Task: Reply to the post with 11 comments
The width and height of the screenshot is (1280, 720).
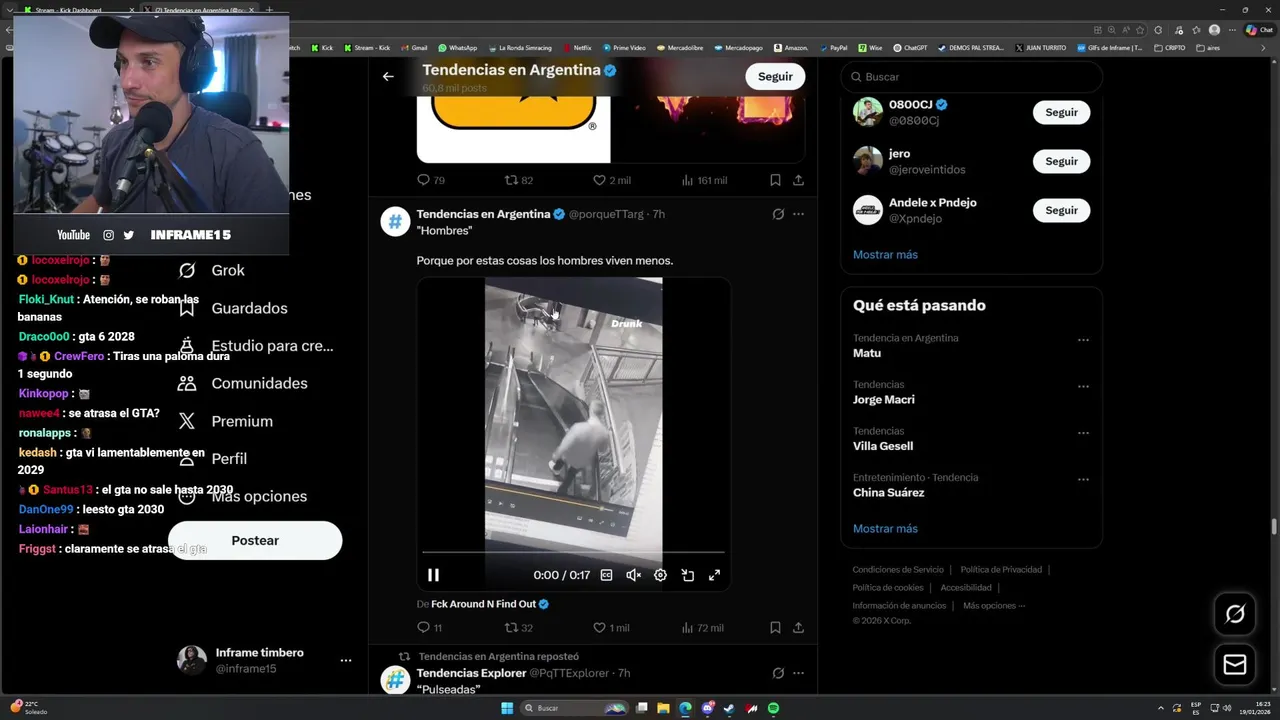Action: pos(430,628)
